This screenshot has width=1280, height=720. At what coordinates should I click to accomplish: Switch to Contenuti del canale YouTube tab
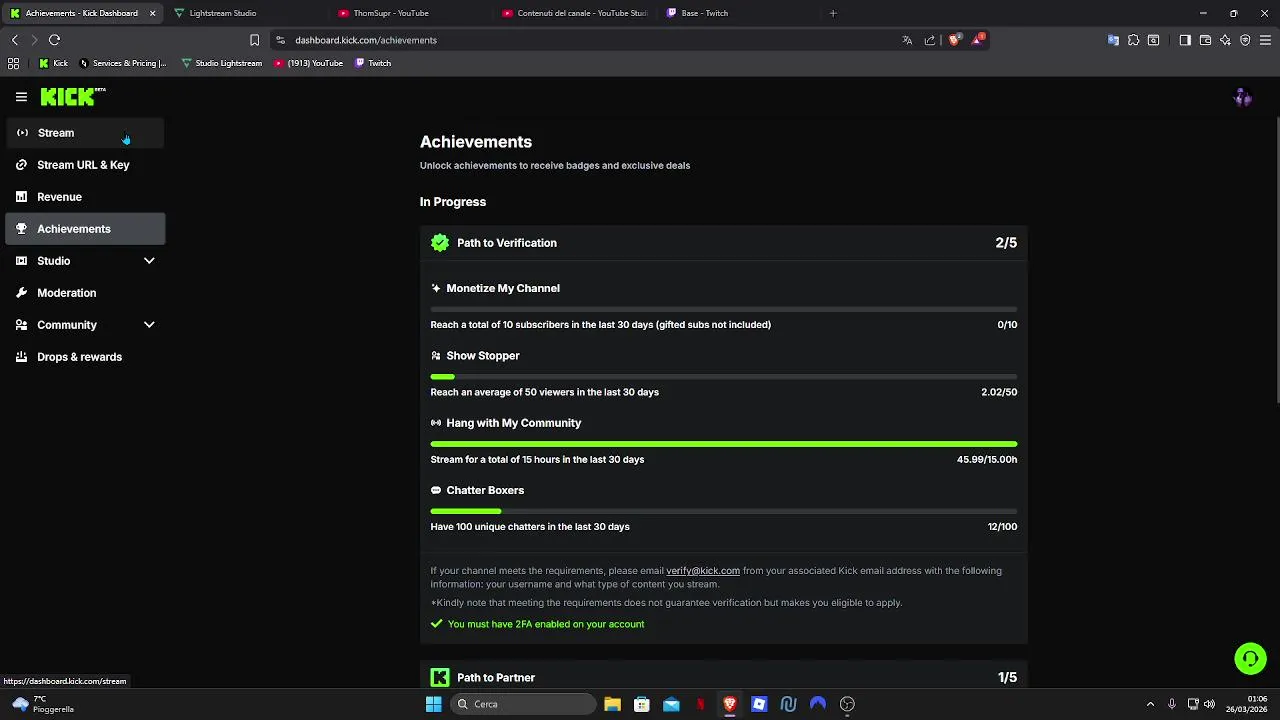tap(575, 13)
